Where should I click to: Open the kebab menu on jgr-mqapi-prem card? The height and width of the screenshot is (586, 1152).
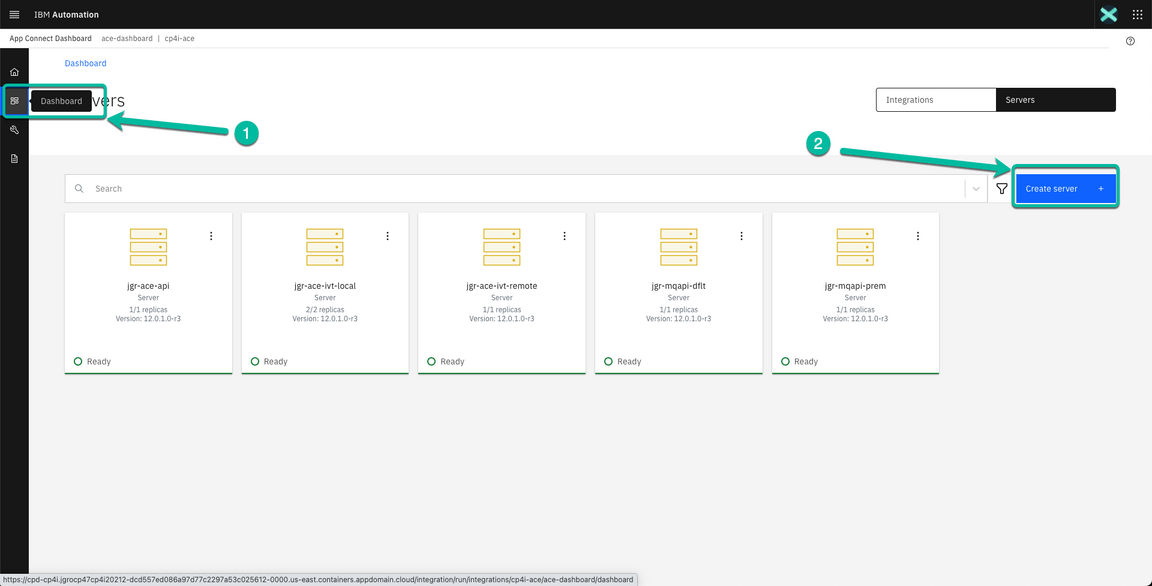[x=918, y=235]
